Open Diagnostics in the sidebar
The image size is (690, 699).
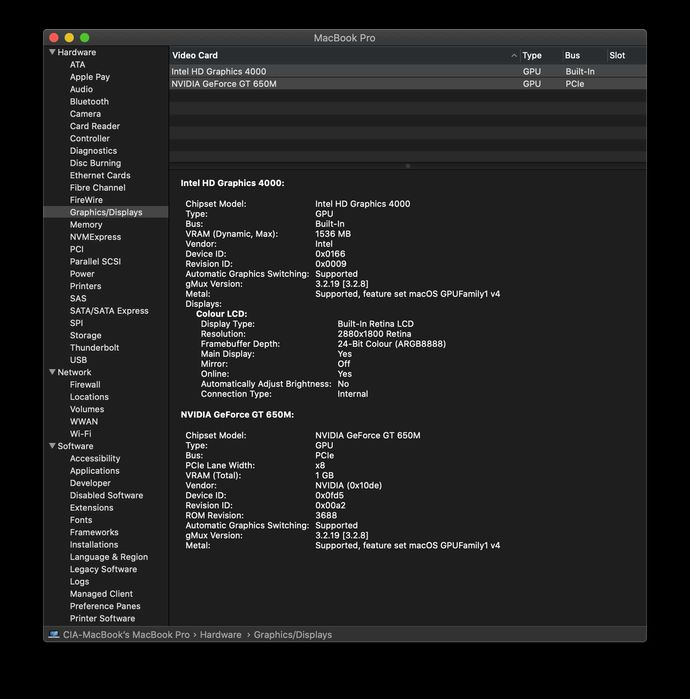pos(93,151)
